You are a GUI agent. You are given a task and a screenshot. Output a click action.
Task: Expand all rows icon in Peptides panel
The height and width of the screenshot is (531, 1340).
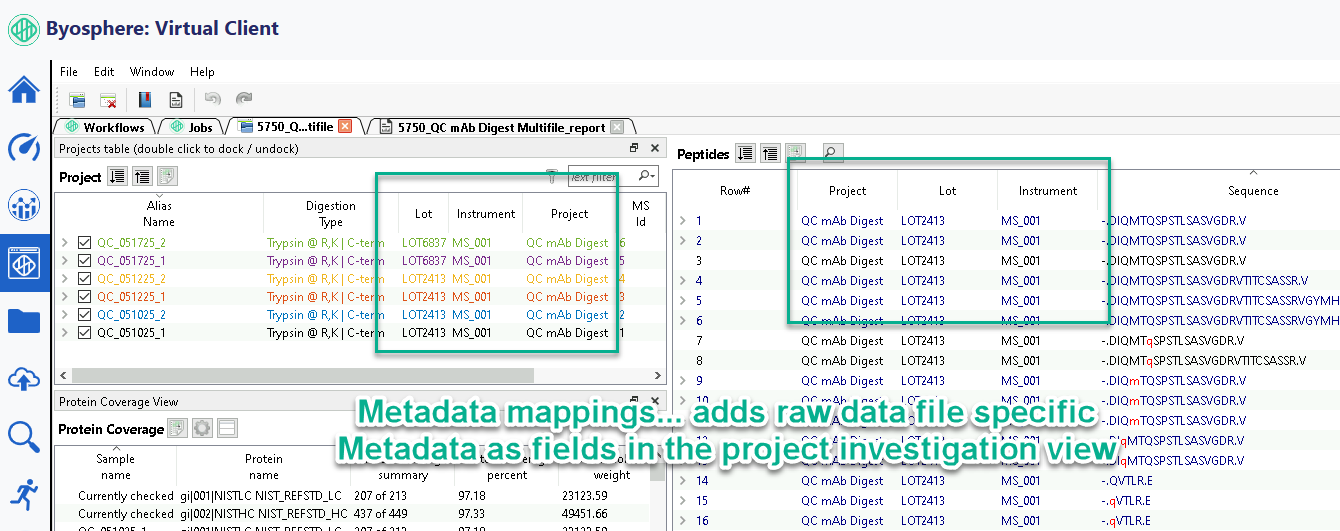pyautogui.click(x=745, y=153)
